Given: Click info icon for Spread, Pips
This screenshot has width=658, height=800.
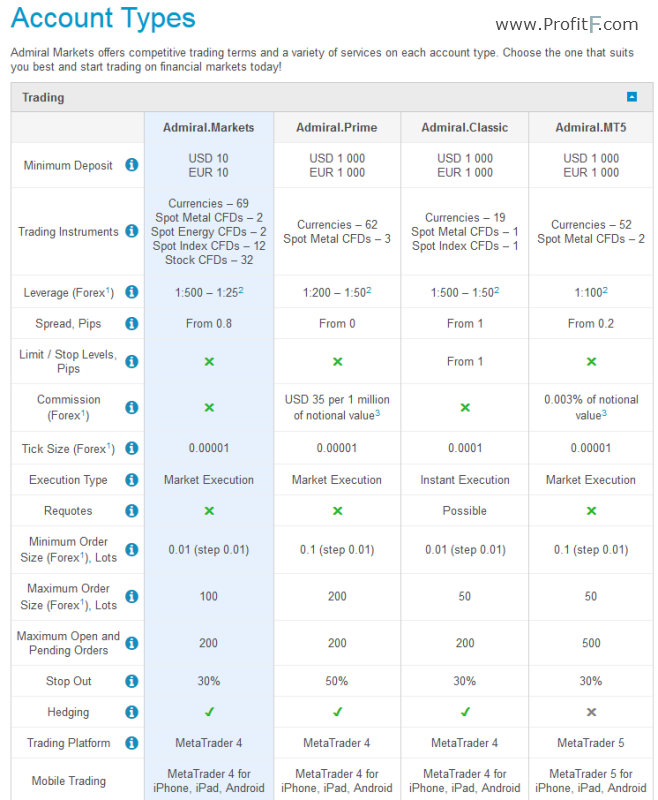Looking at the screenshot, I should pyautogui.click(x=132, y=323).
